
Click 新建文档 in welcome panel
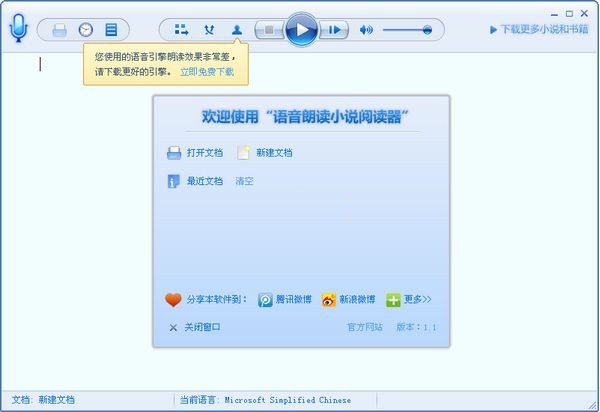(274, 153)
